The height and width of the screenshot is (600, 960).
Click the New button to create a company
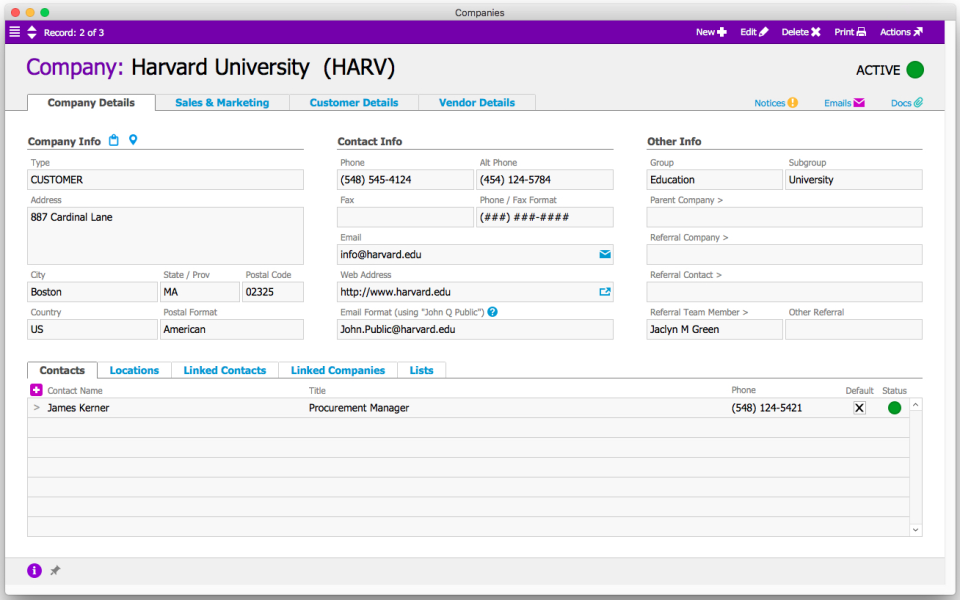click(x=710, y=31)
